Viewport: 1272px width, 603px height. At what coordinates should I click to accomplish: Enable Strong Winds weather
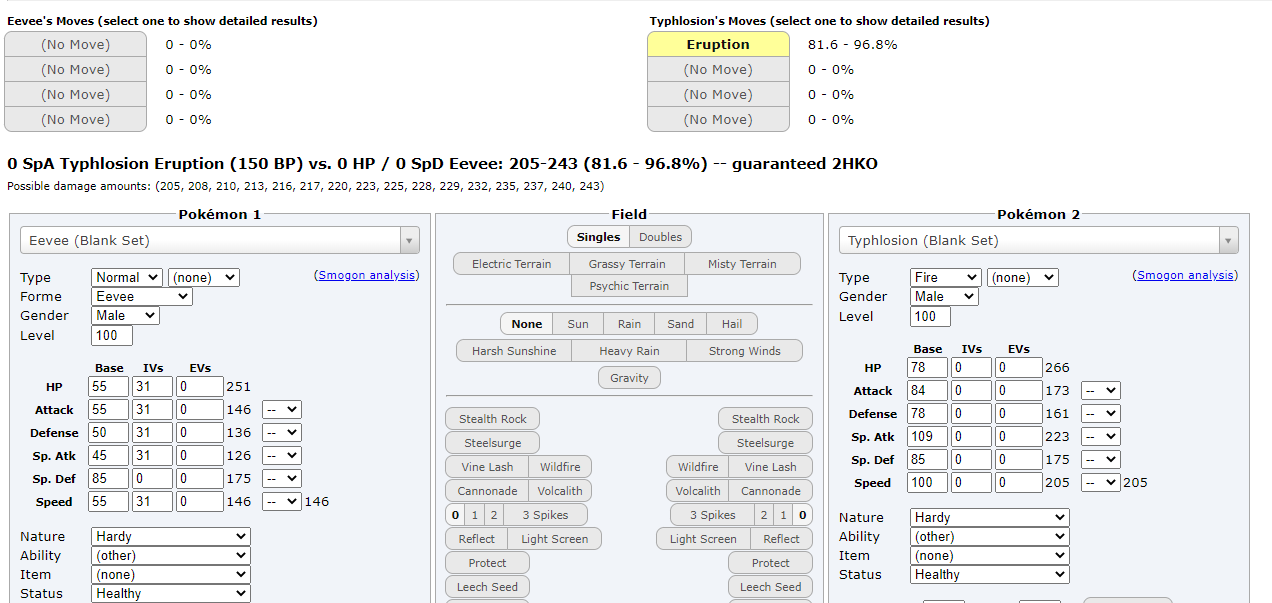[745, 351]
